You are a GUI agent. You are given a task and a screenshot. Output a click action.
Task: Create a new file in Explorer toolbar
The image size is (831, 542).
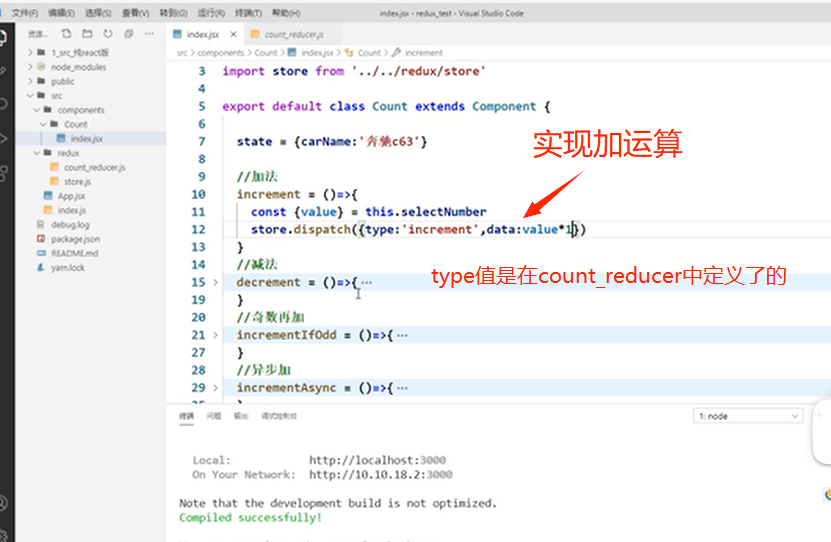coord(66,34)
